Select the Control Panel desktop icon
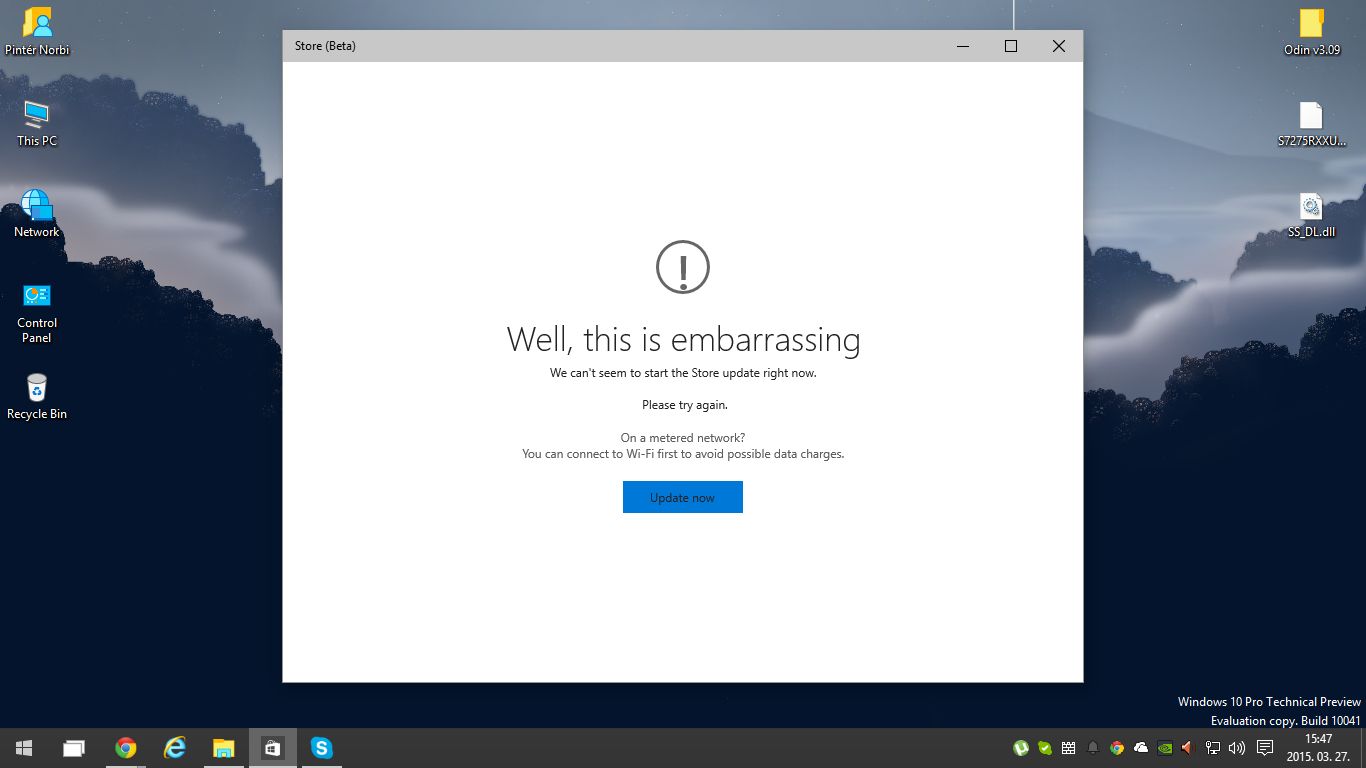1366x768 pixels. 37,313
